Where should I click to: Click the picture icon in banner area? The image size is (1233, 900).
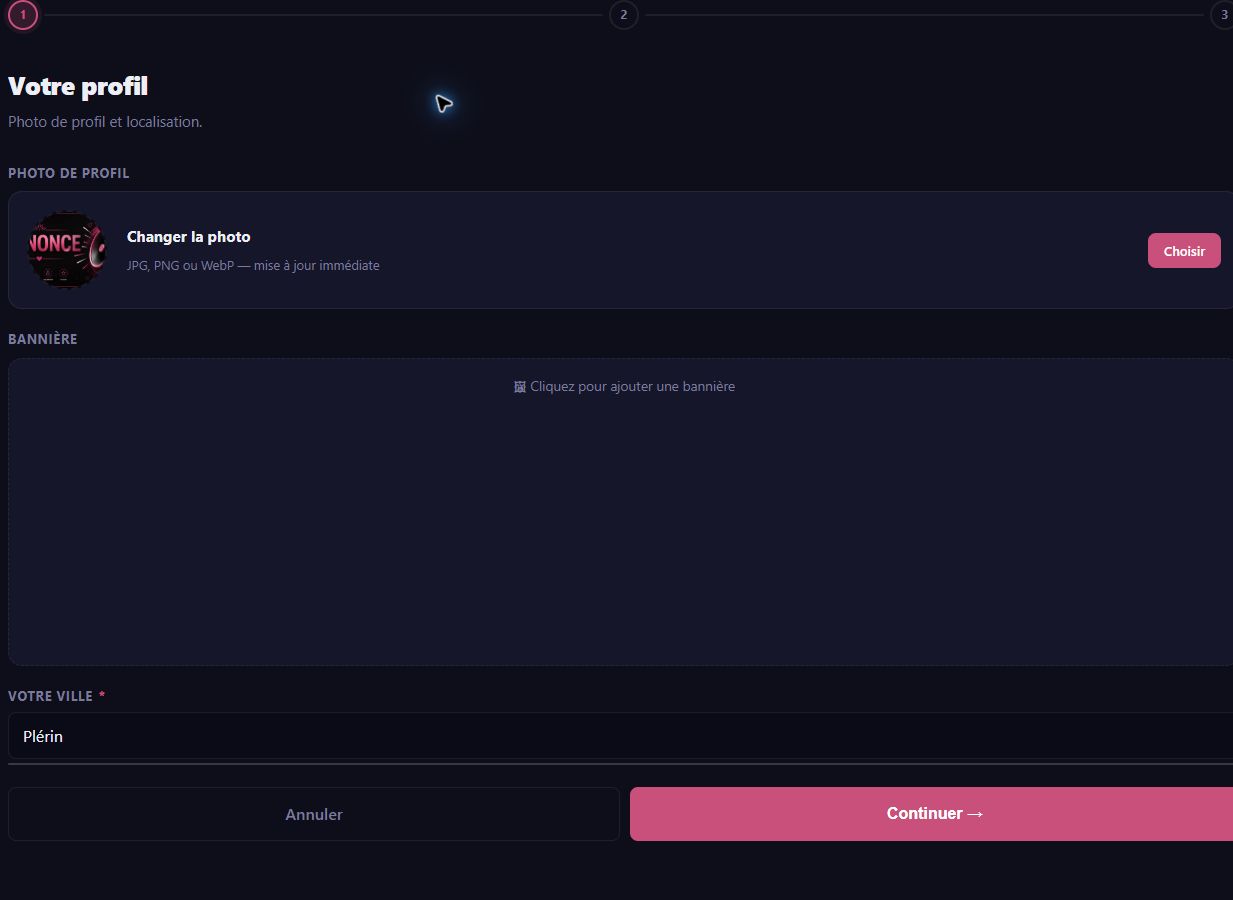click(x=519, y=387)
